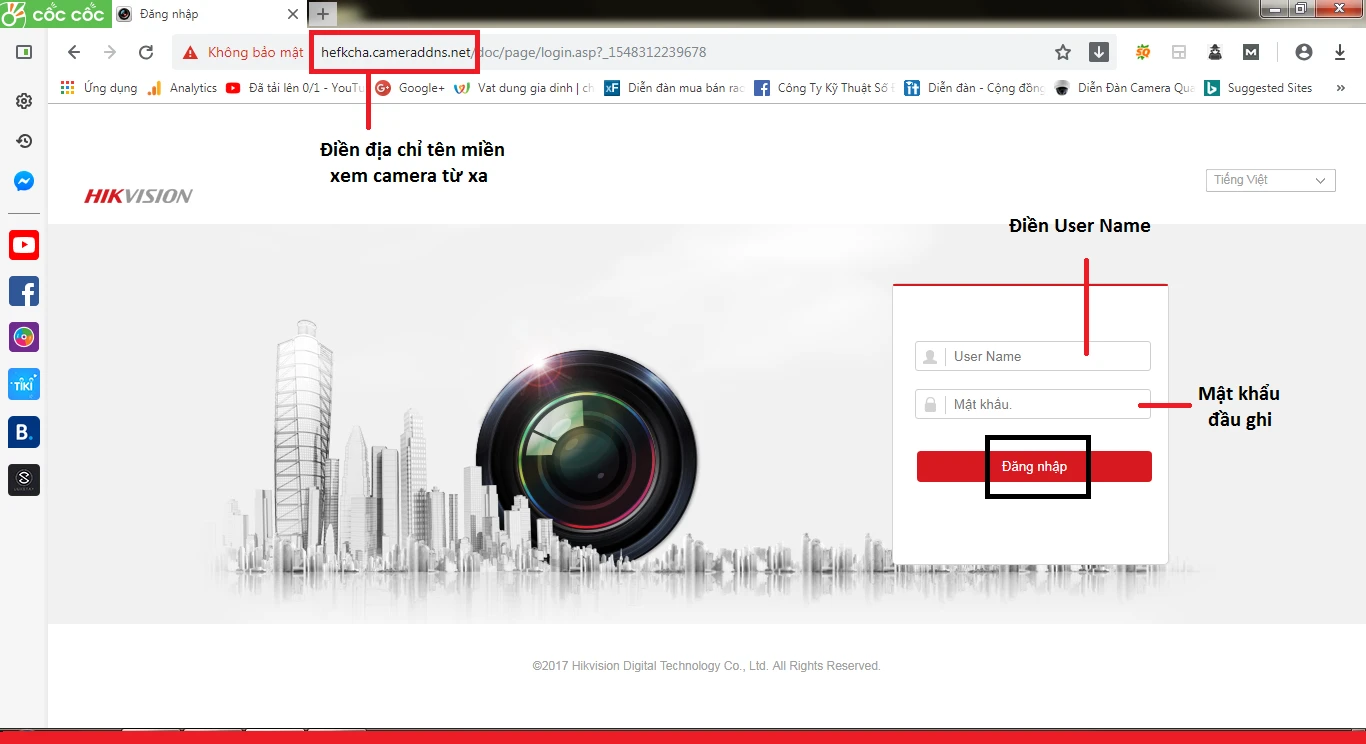Click the red Đăng nhập login button
Screen dimensions: 1366x744
1034,467
